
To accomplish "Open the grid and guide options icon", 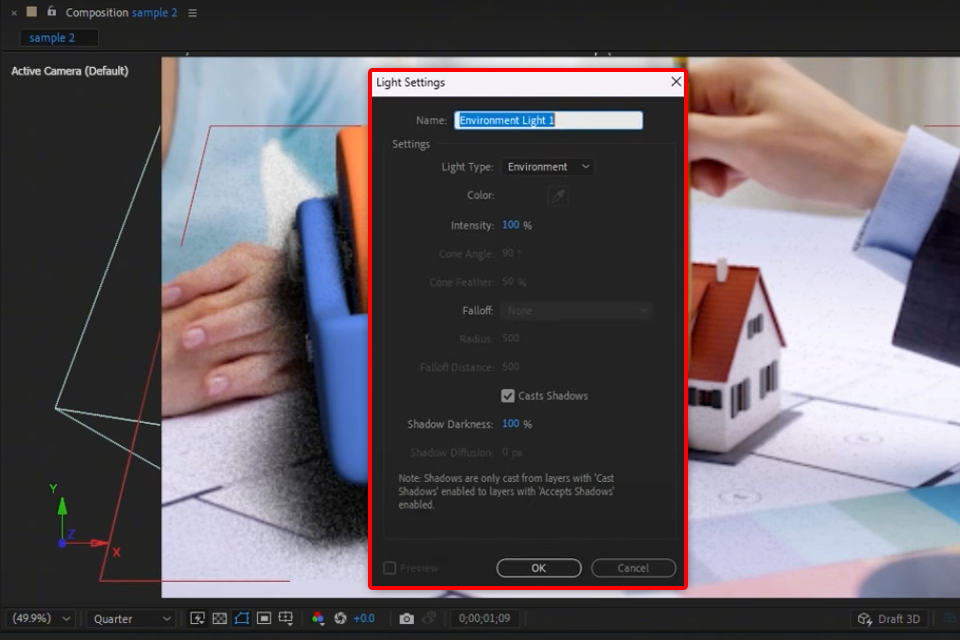I will [286, 619].
